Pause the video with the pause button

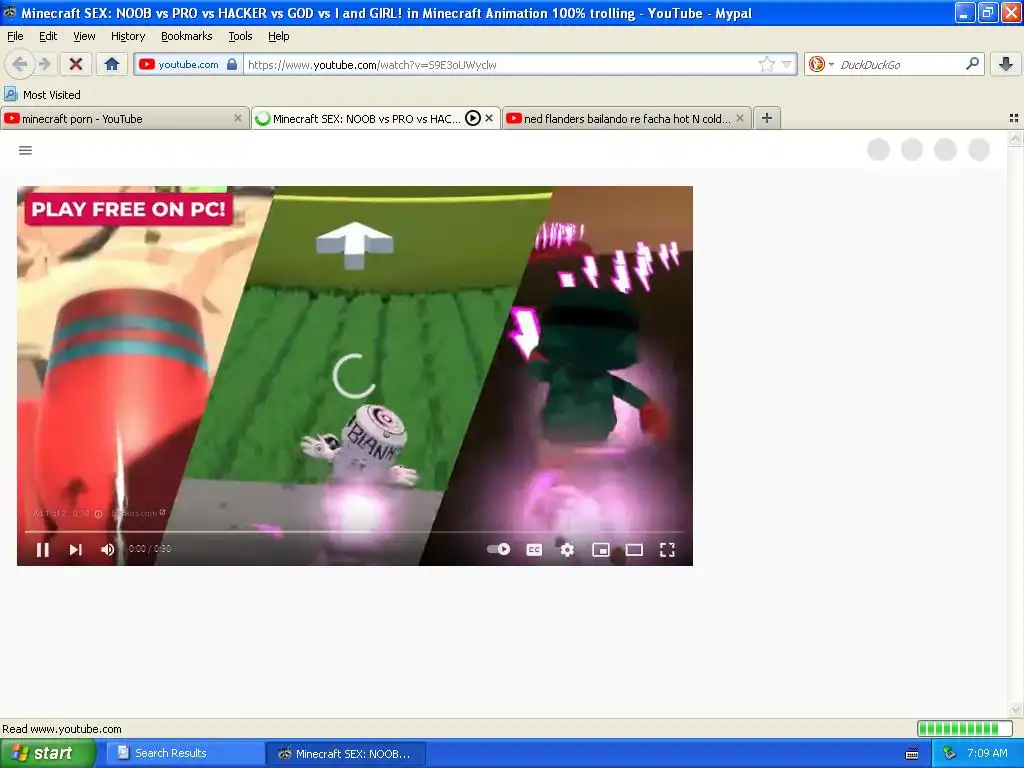pos(42,550)
